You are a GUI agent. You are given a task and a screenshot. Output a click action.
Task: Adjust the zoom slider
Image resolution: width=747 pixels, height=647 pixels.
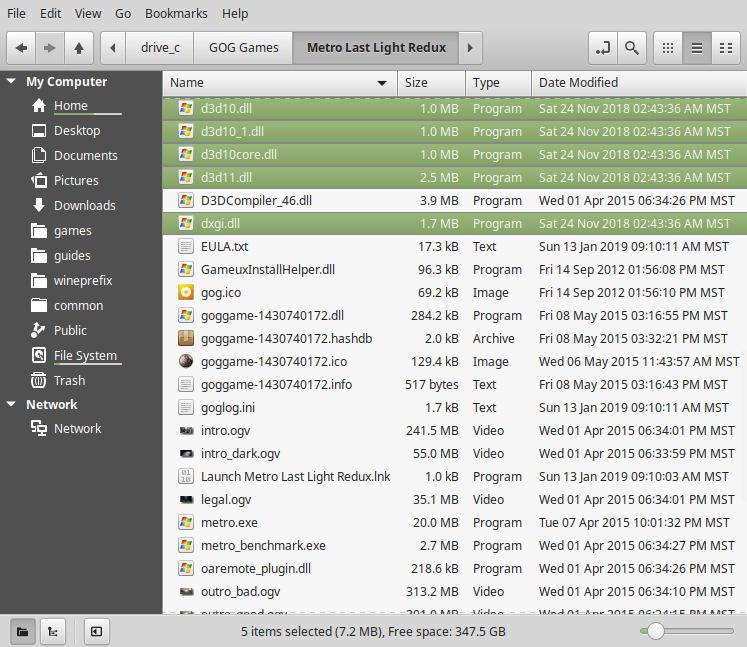pos(656,631)
